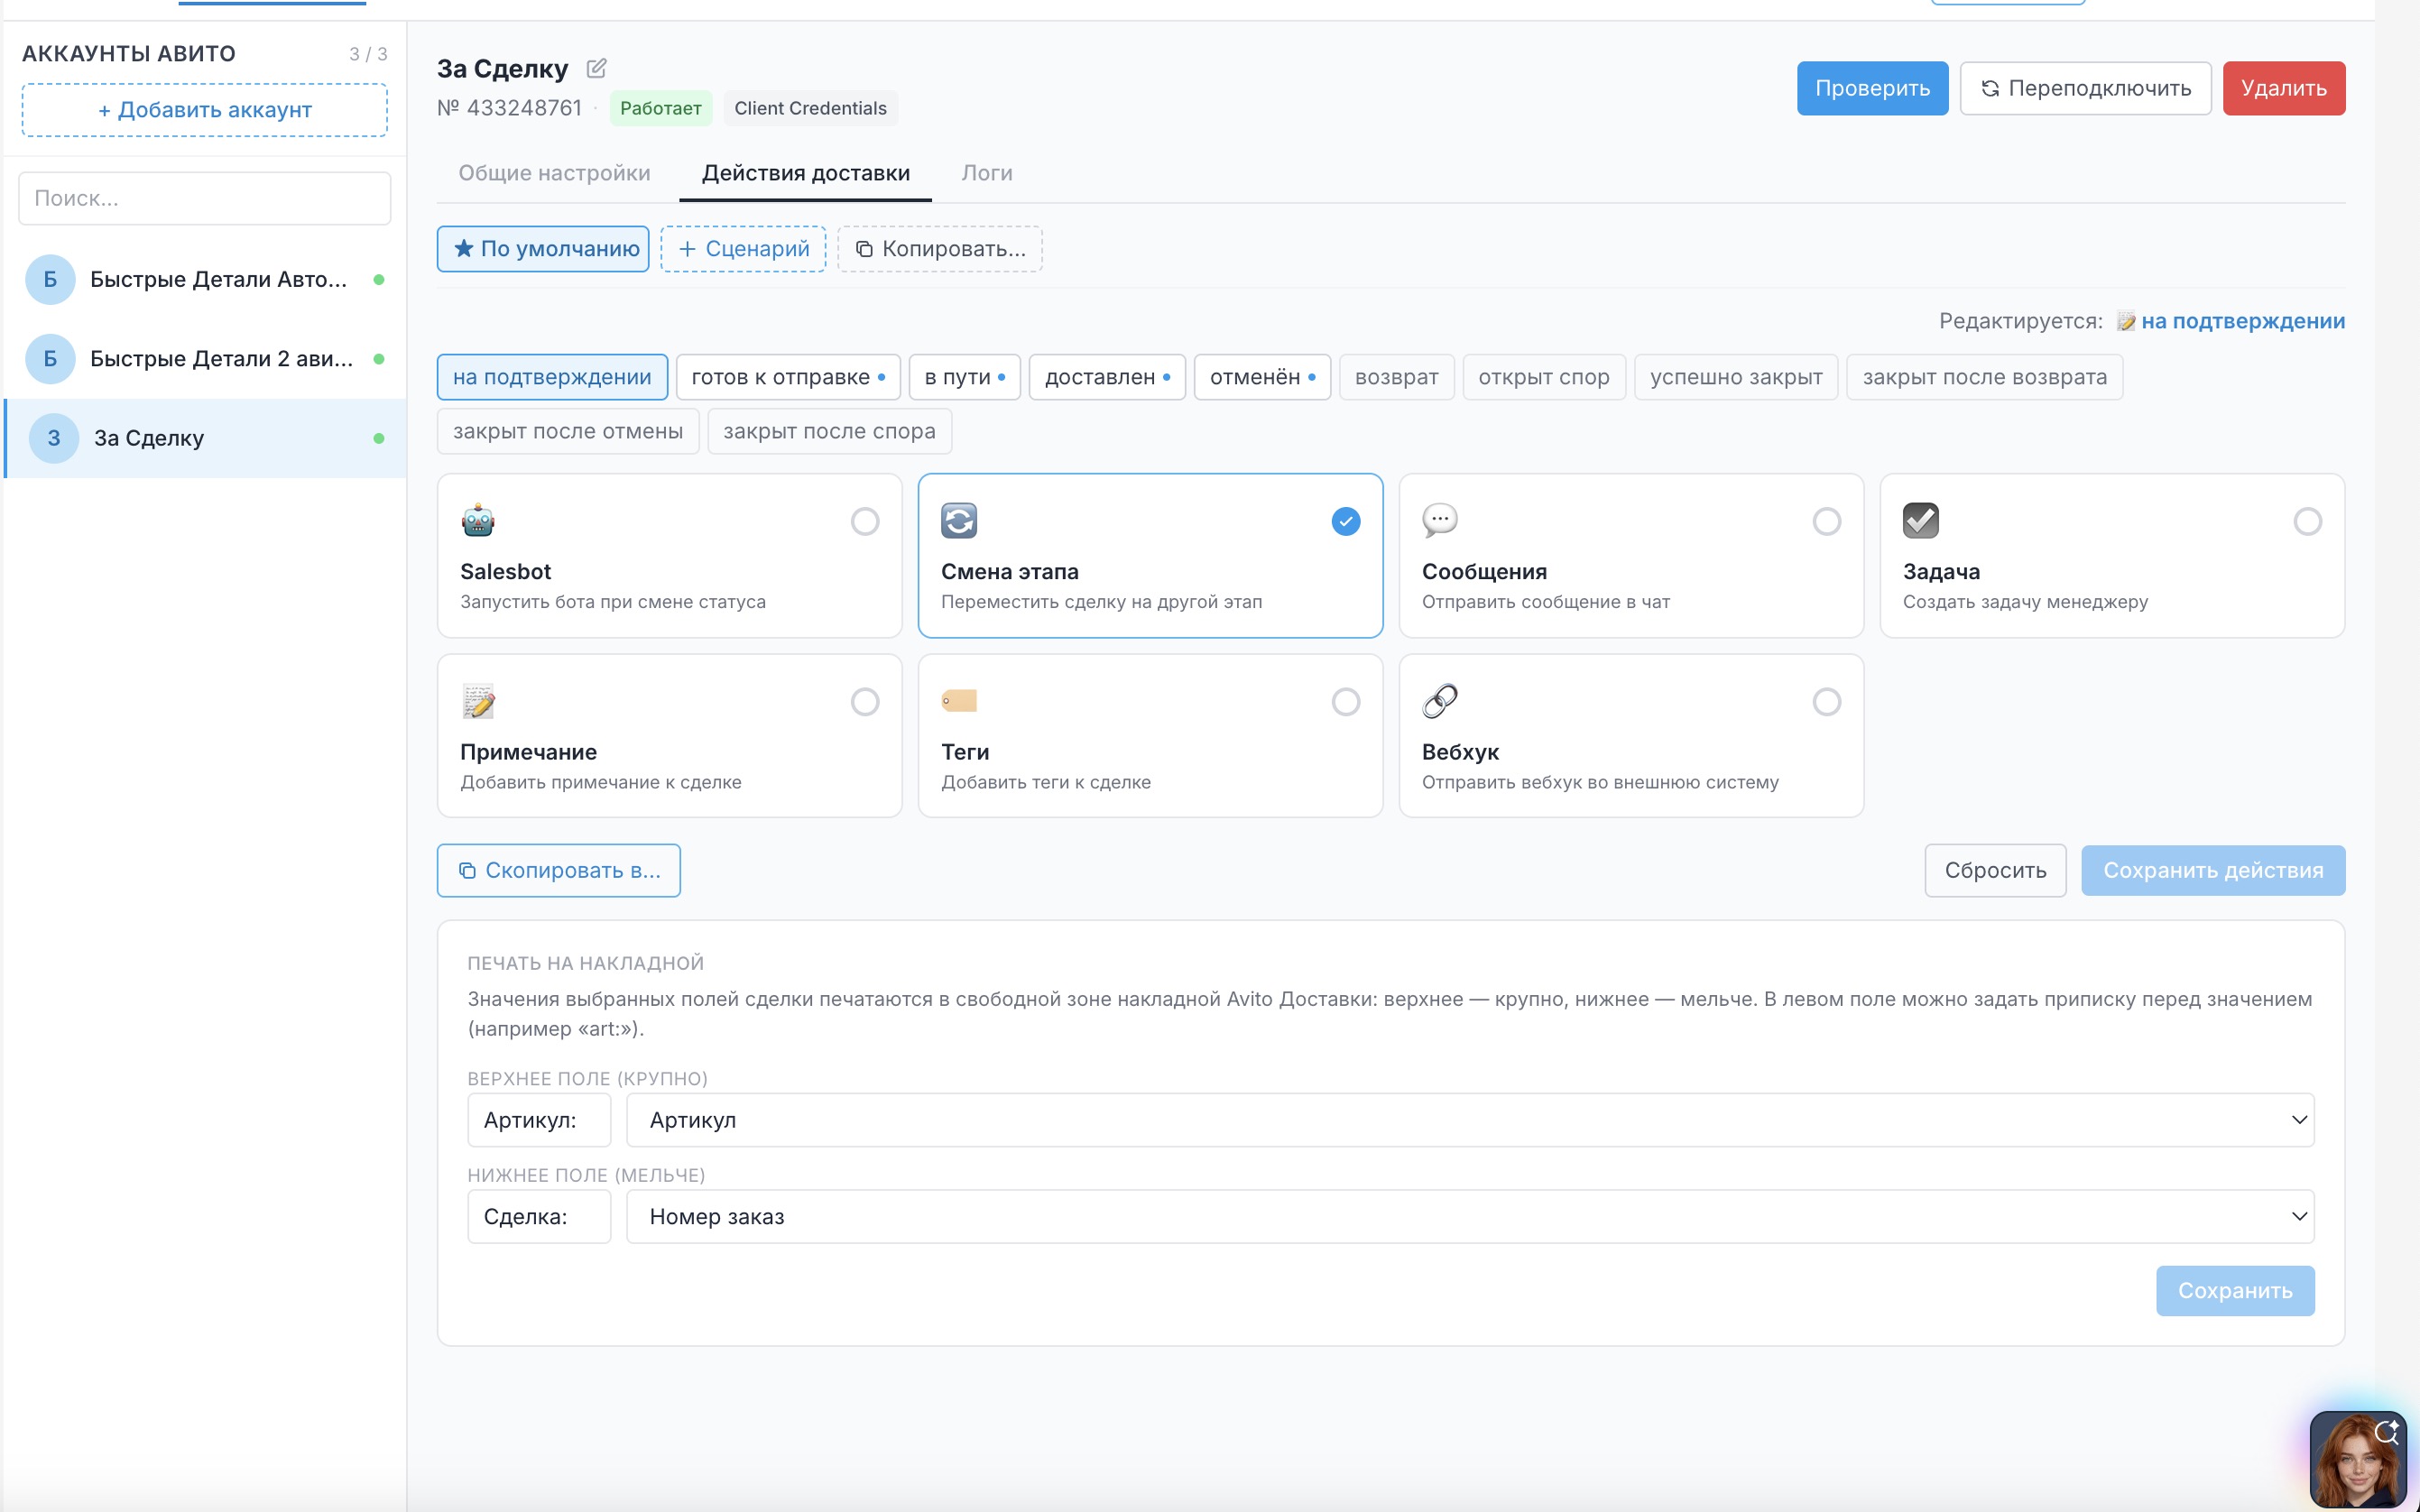Click the Сбросить button
The width and height of the screenshot is (2420, 1512).
coord(1995,870)
